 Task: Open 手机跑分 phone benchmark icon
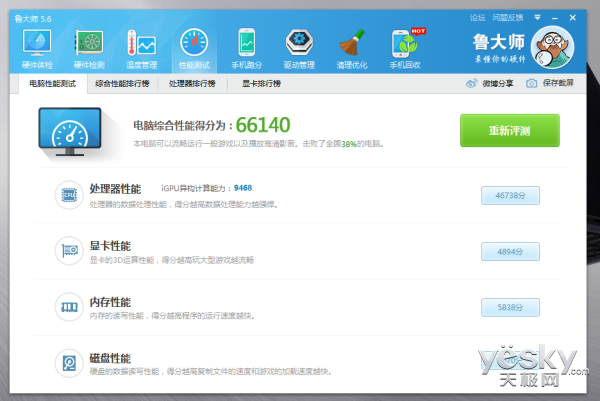click(247, 46)
